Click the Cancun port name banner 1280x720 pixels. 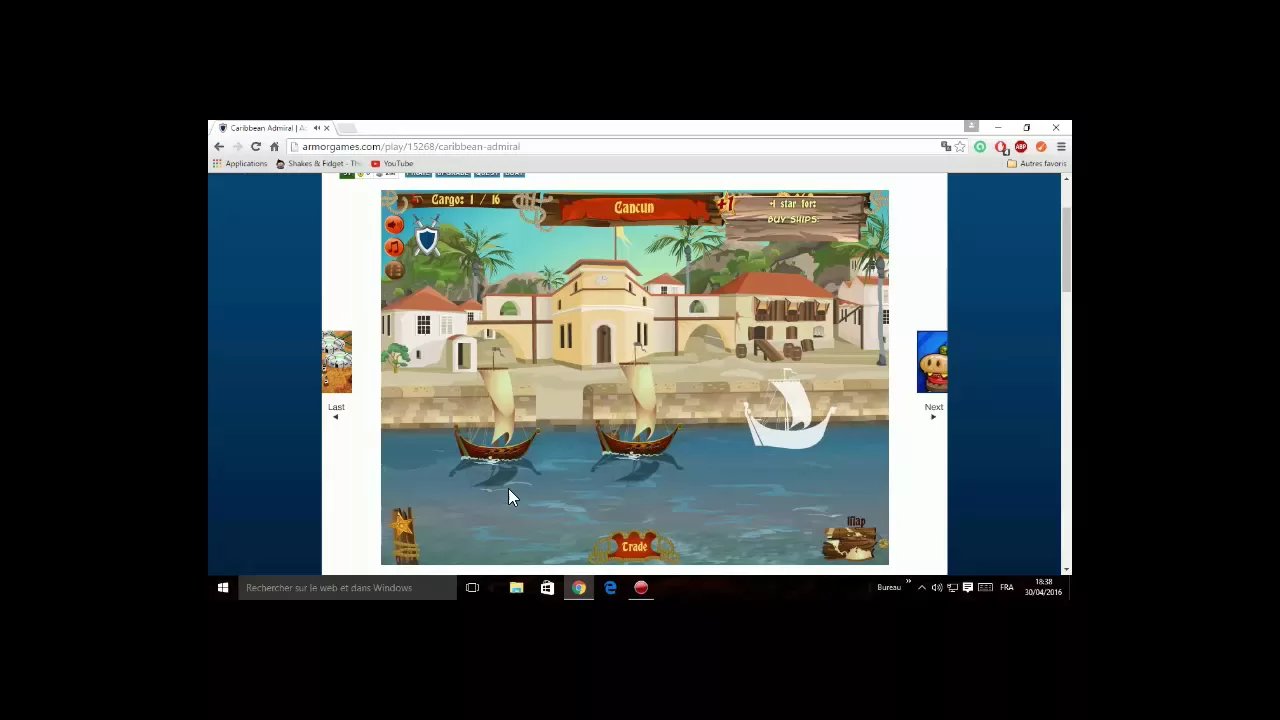coord(634,208)
